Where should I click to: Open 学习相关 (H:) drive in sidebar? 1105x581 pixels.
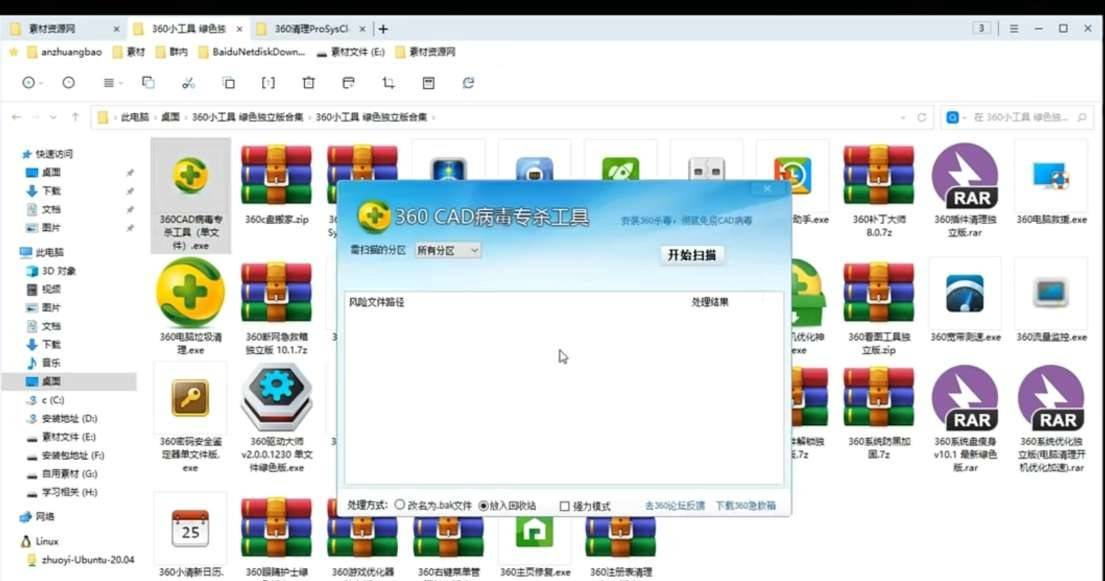click(x=62, y=492)
